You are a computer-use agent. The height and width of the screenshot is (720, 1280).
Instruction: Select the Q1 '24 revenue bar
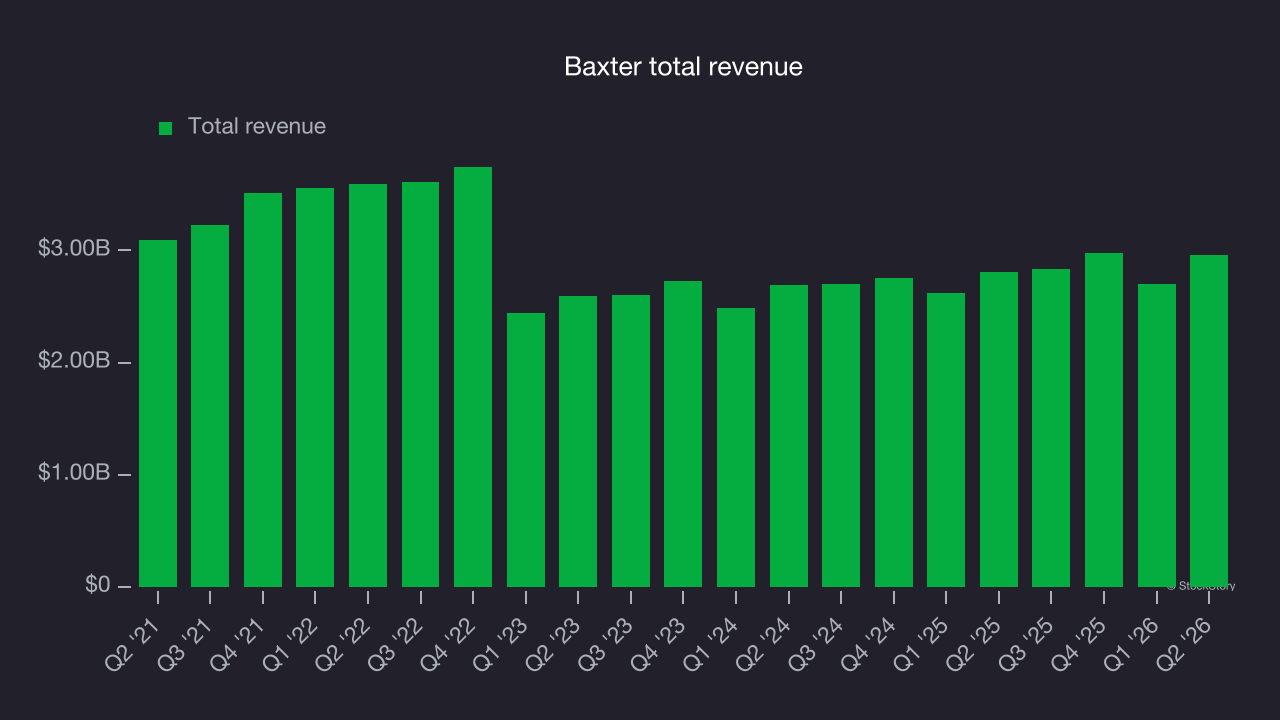(736, 447)
